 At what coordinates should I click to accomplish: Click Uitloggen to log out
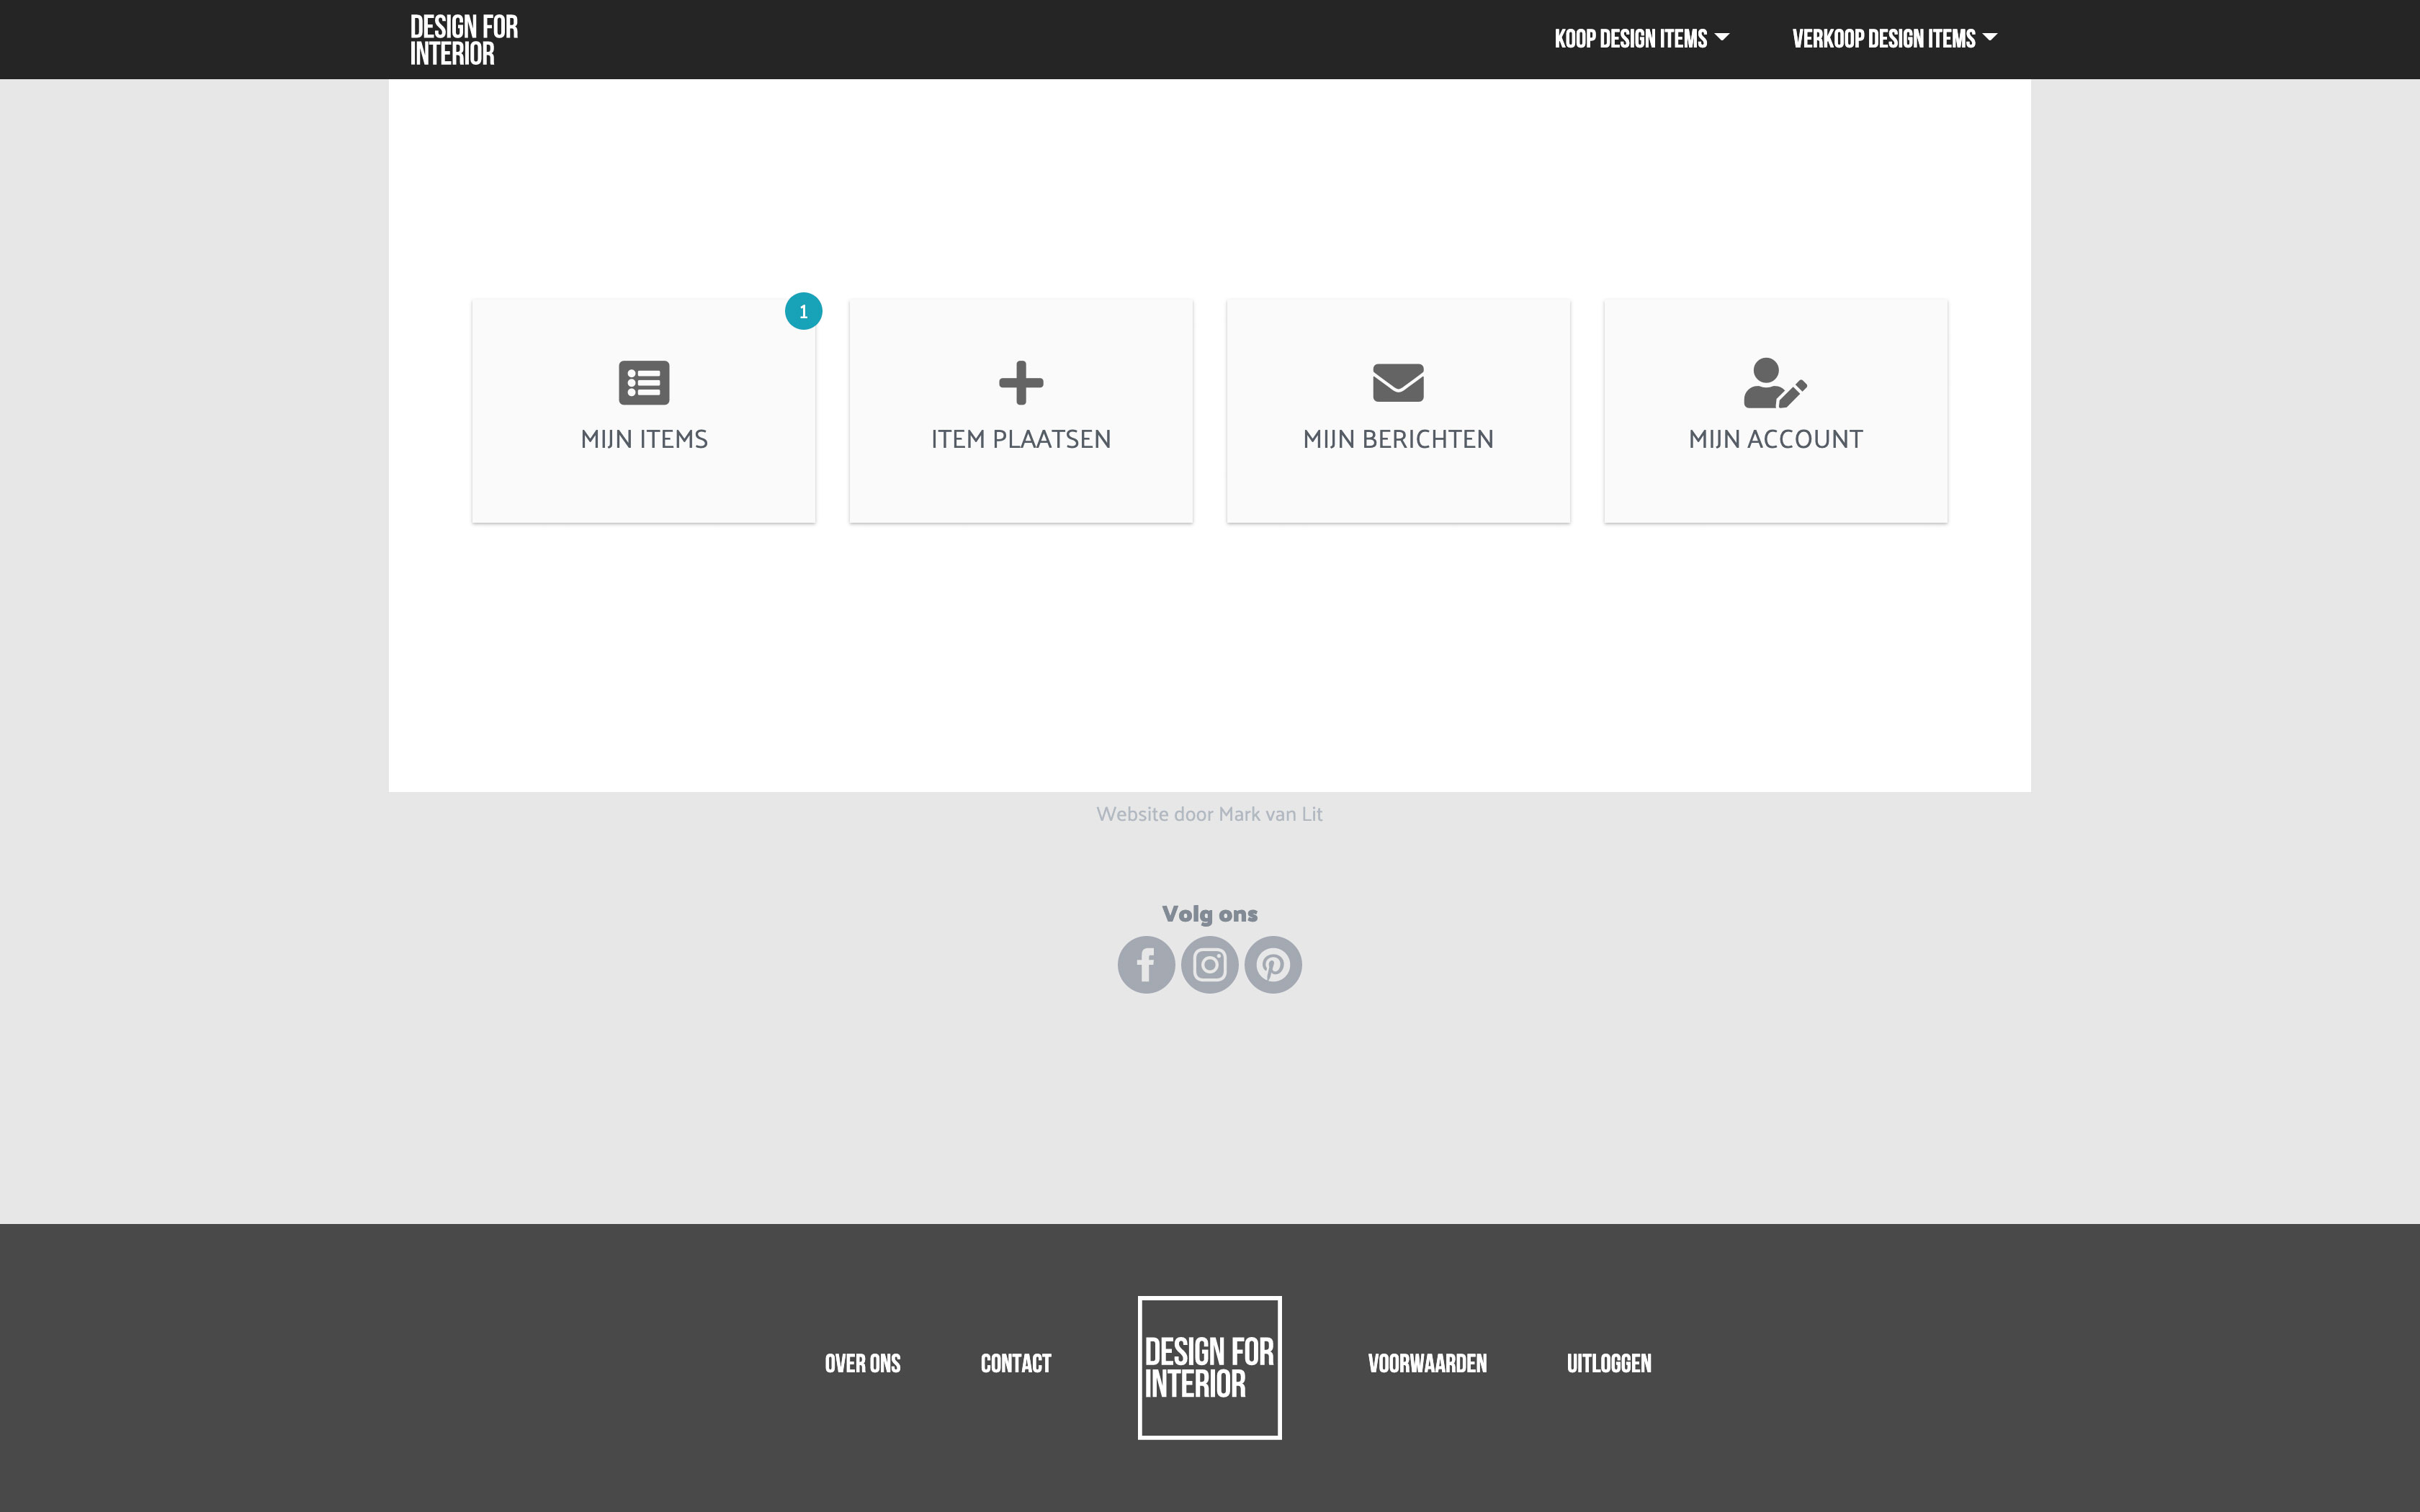tap(1608, 1364)
